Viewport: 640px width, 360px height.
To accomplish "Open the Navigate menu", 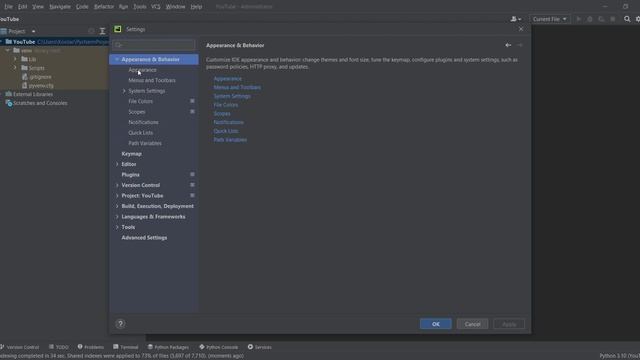I will 60,7.
